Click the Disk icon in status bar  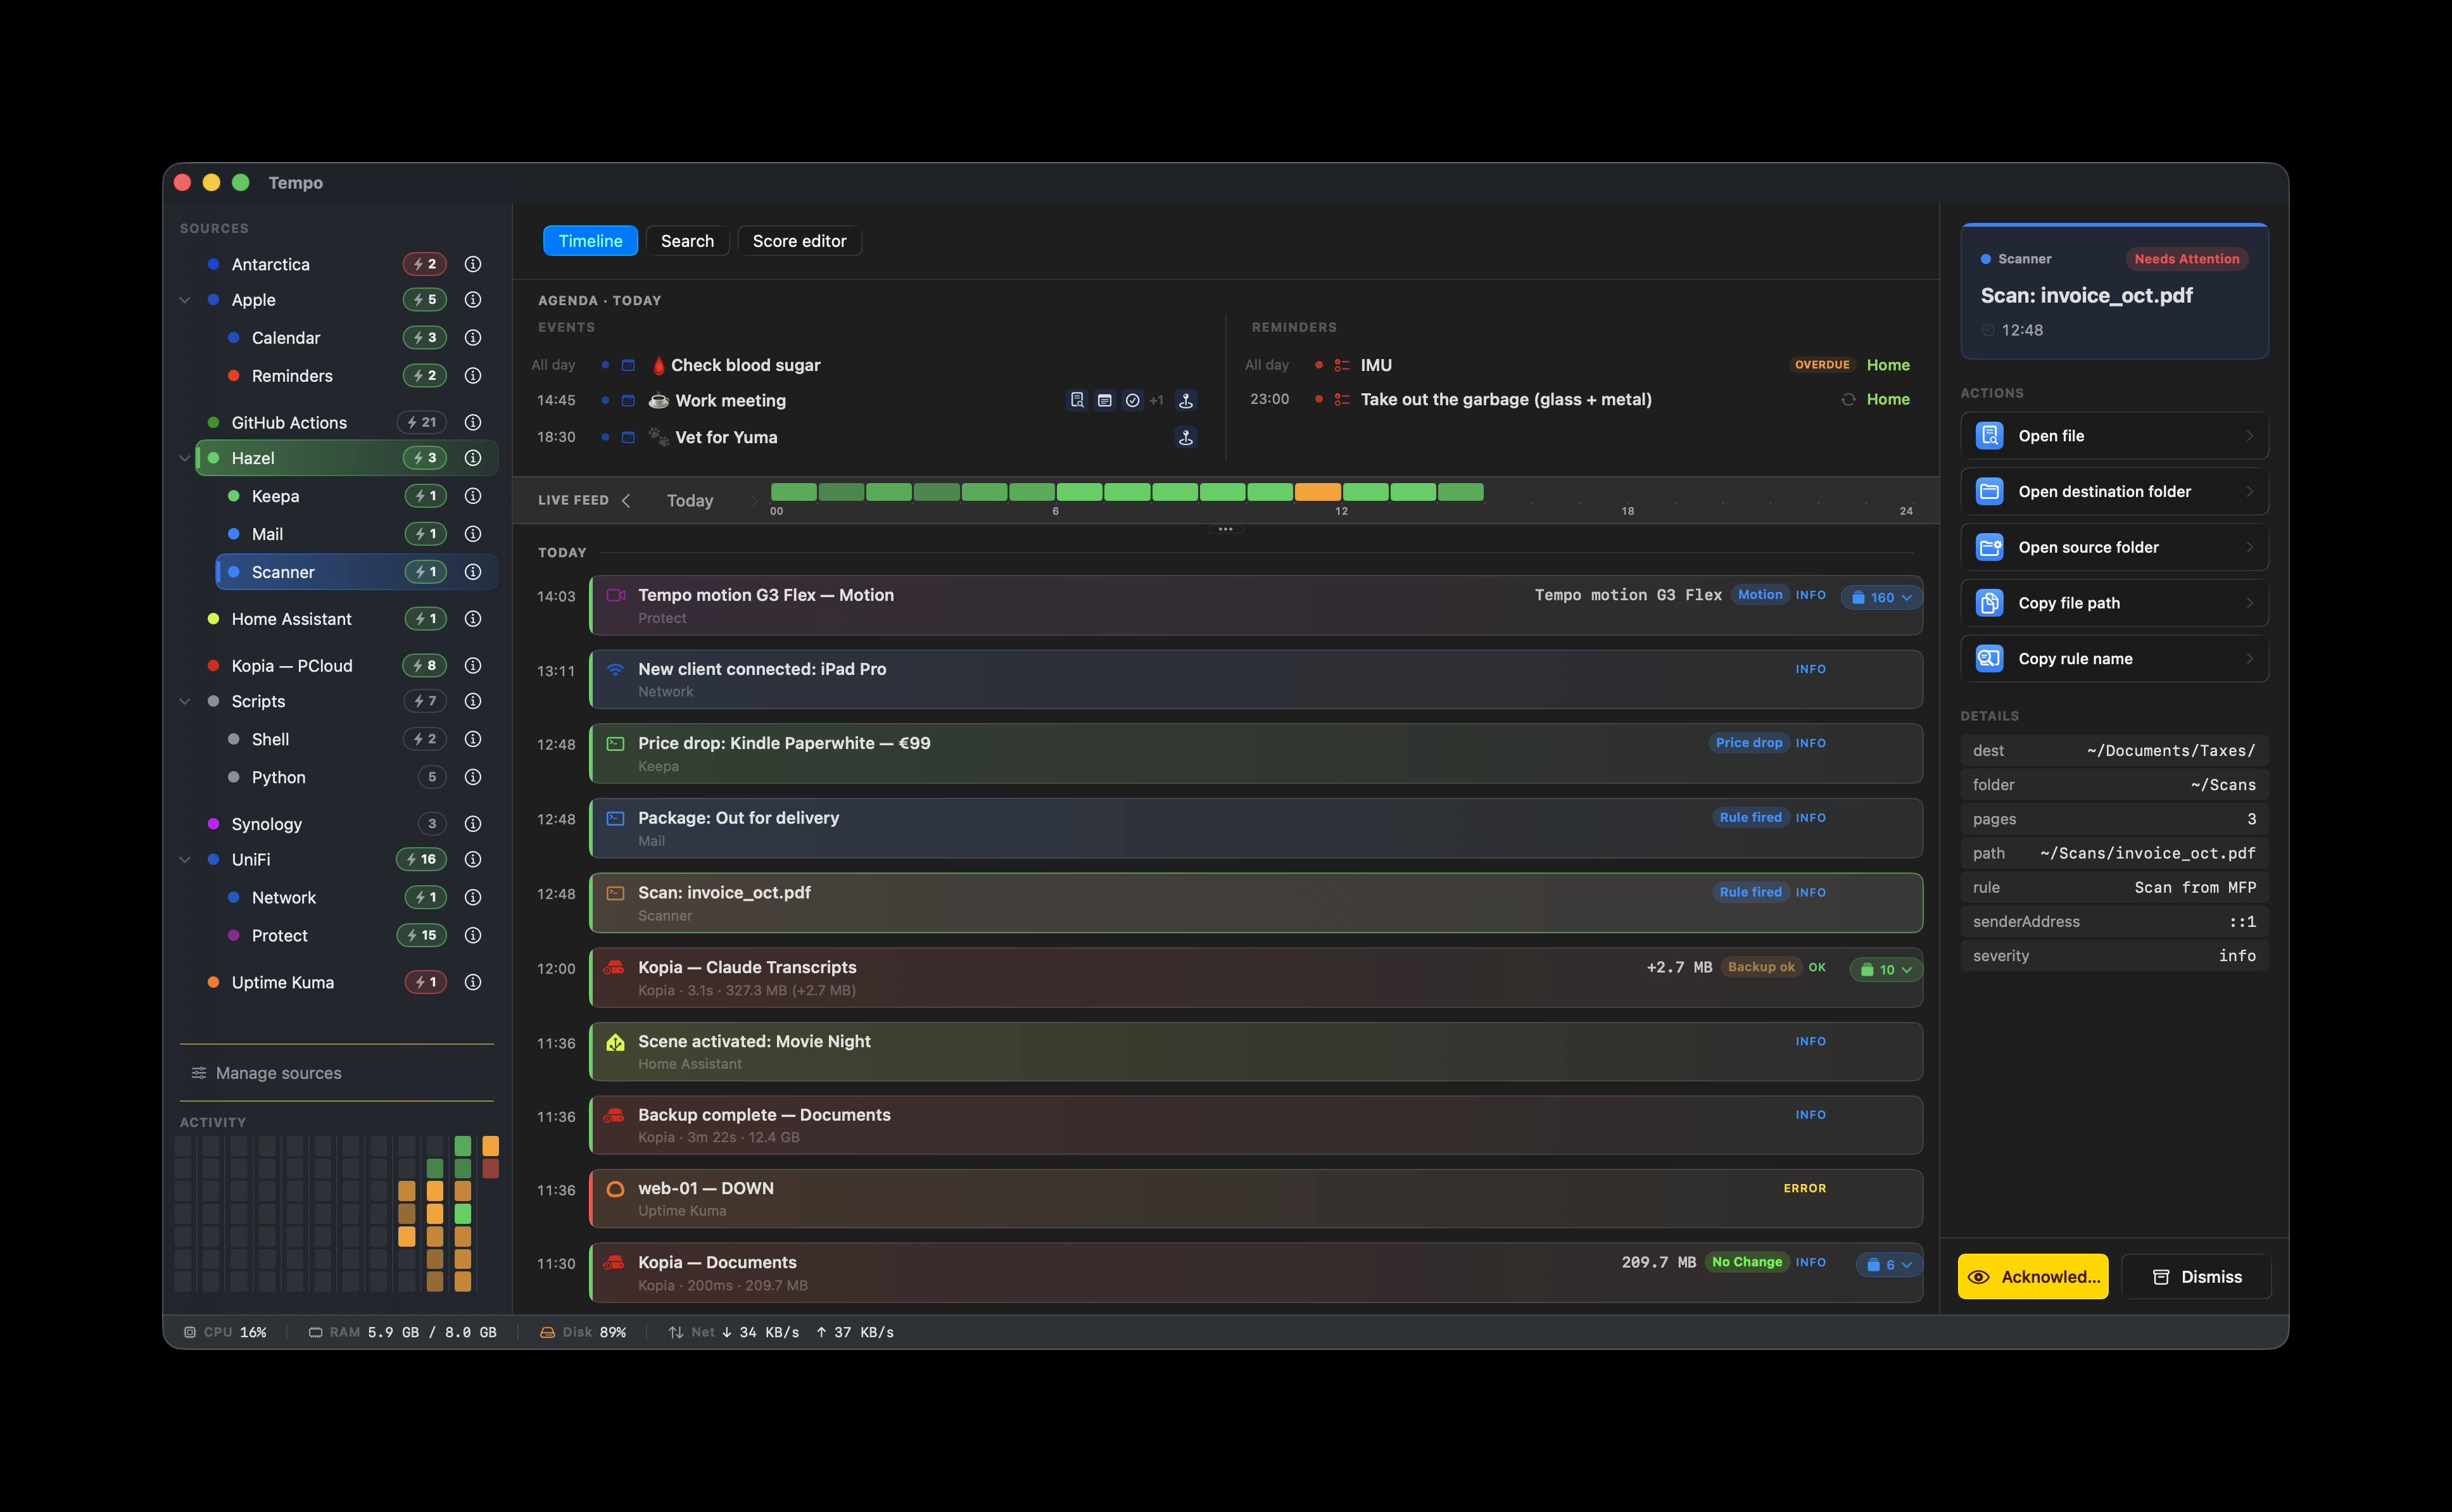click(547, 1332)
